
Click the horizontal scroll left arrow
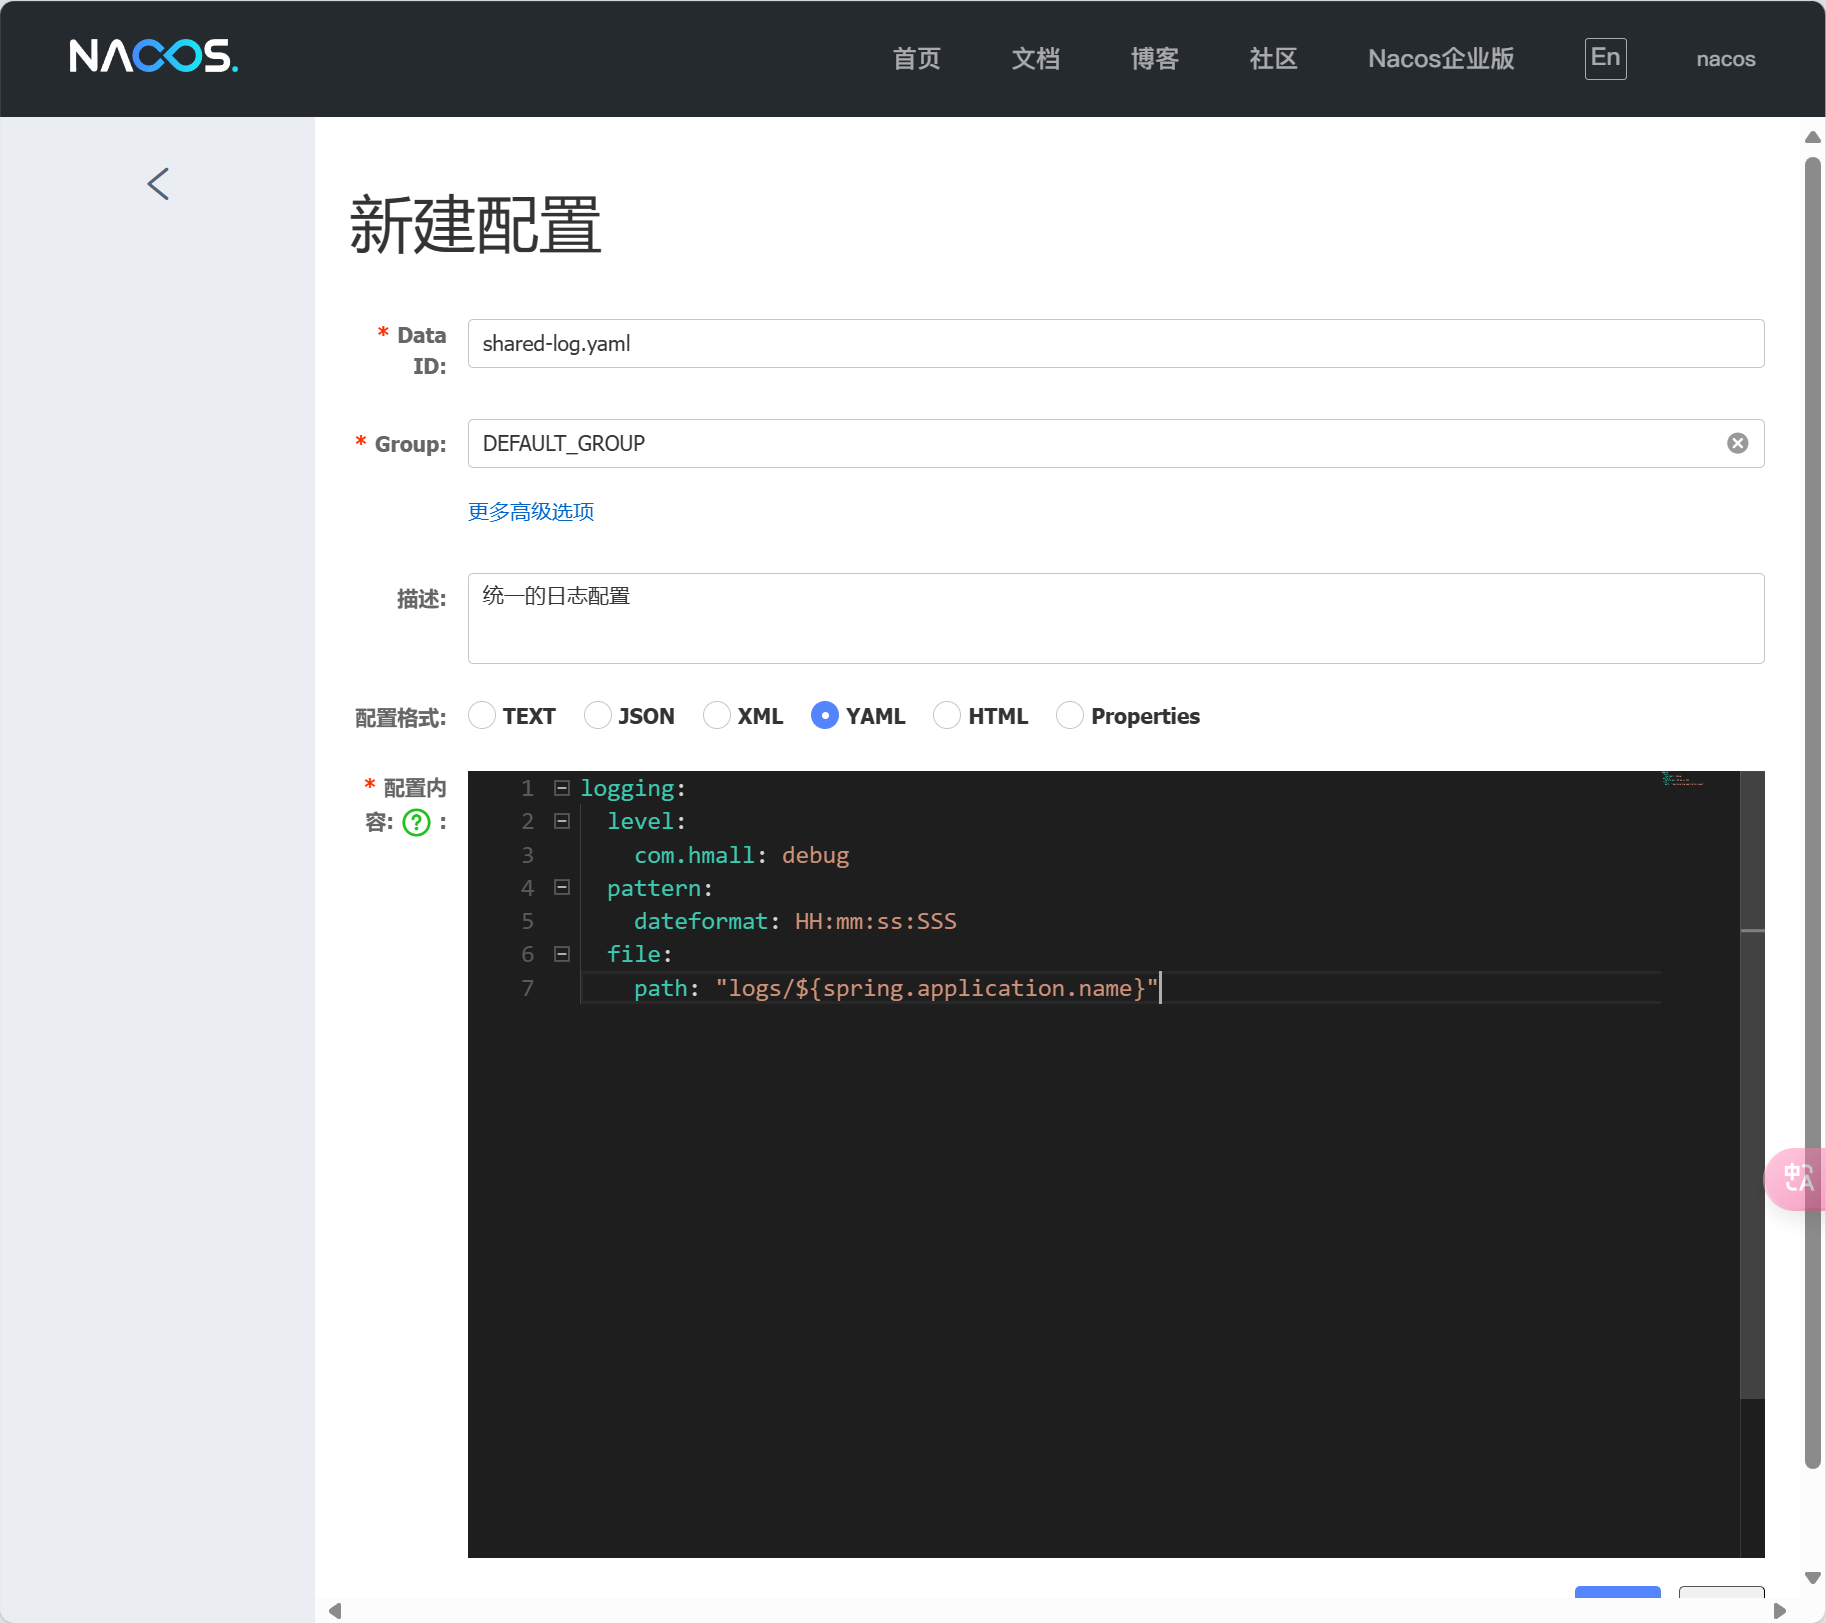335,1610
